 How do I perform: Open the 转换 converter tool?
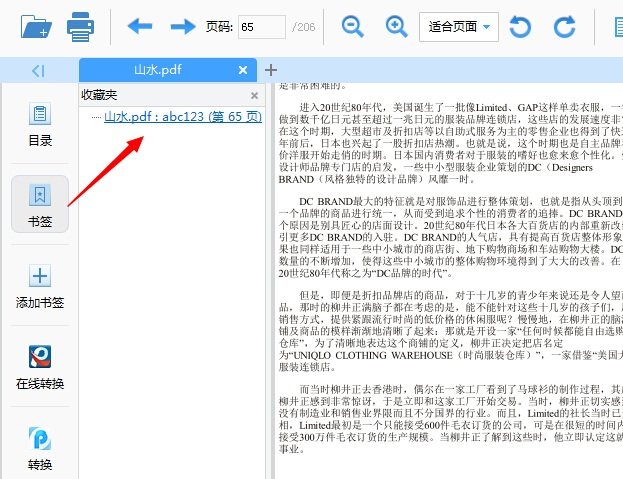pyautogui.click(x=40, y=449)
